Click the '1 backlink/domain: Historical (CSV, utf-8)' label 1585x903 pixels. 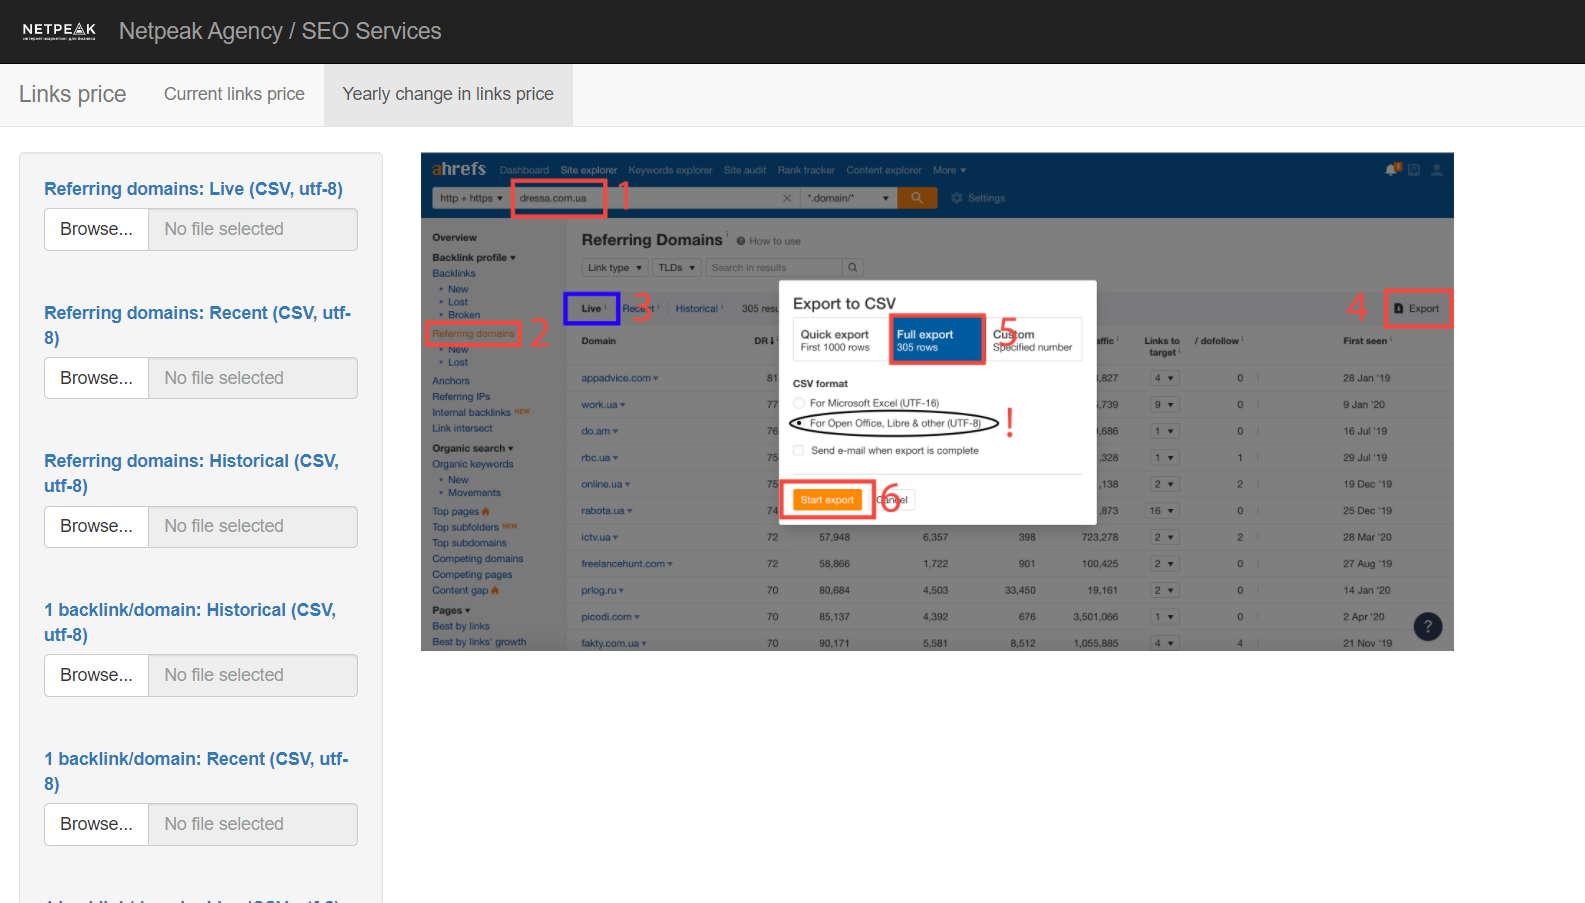(x=190, y=622)
